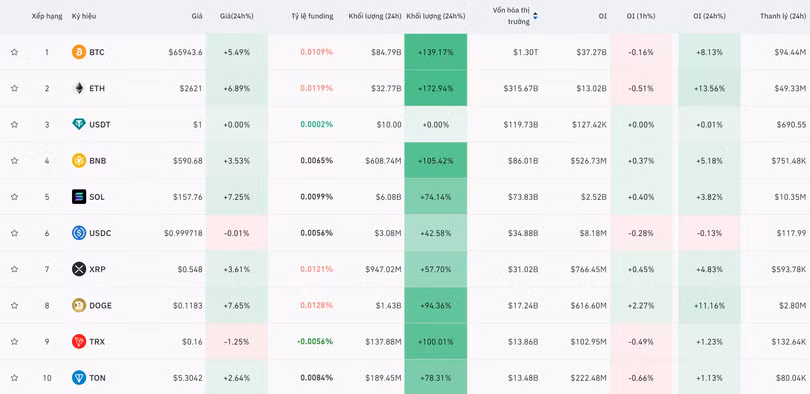810x394 pixels.
Task: Click the $751.48K liquidation value
Action: click(790, 161)
